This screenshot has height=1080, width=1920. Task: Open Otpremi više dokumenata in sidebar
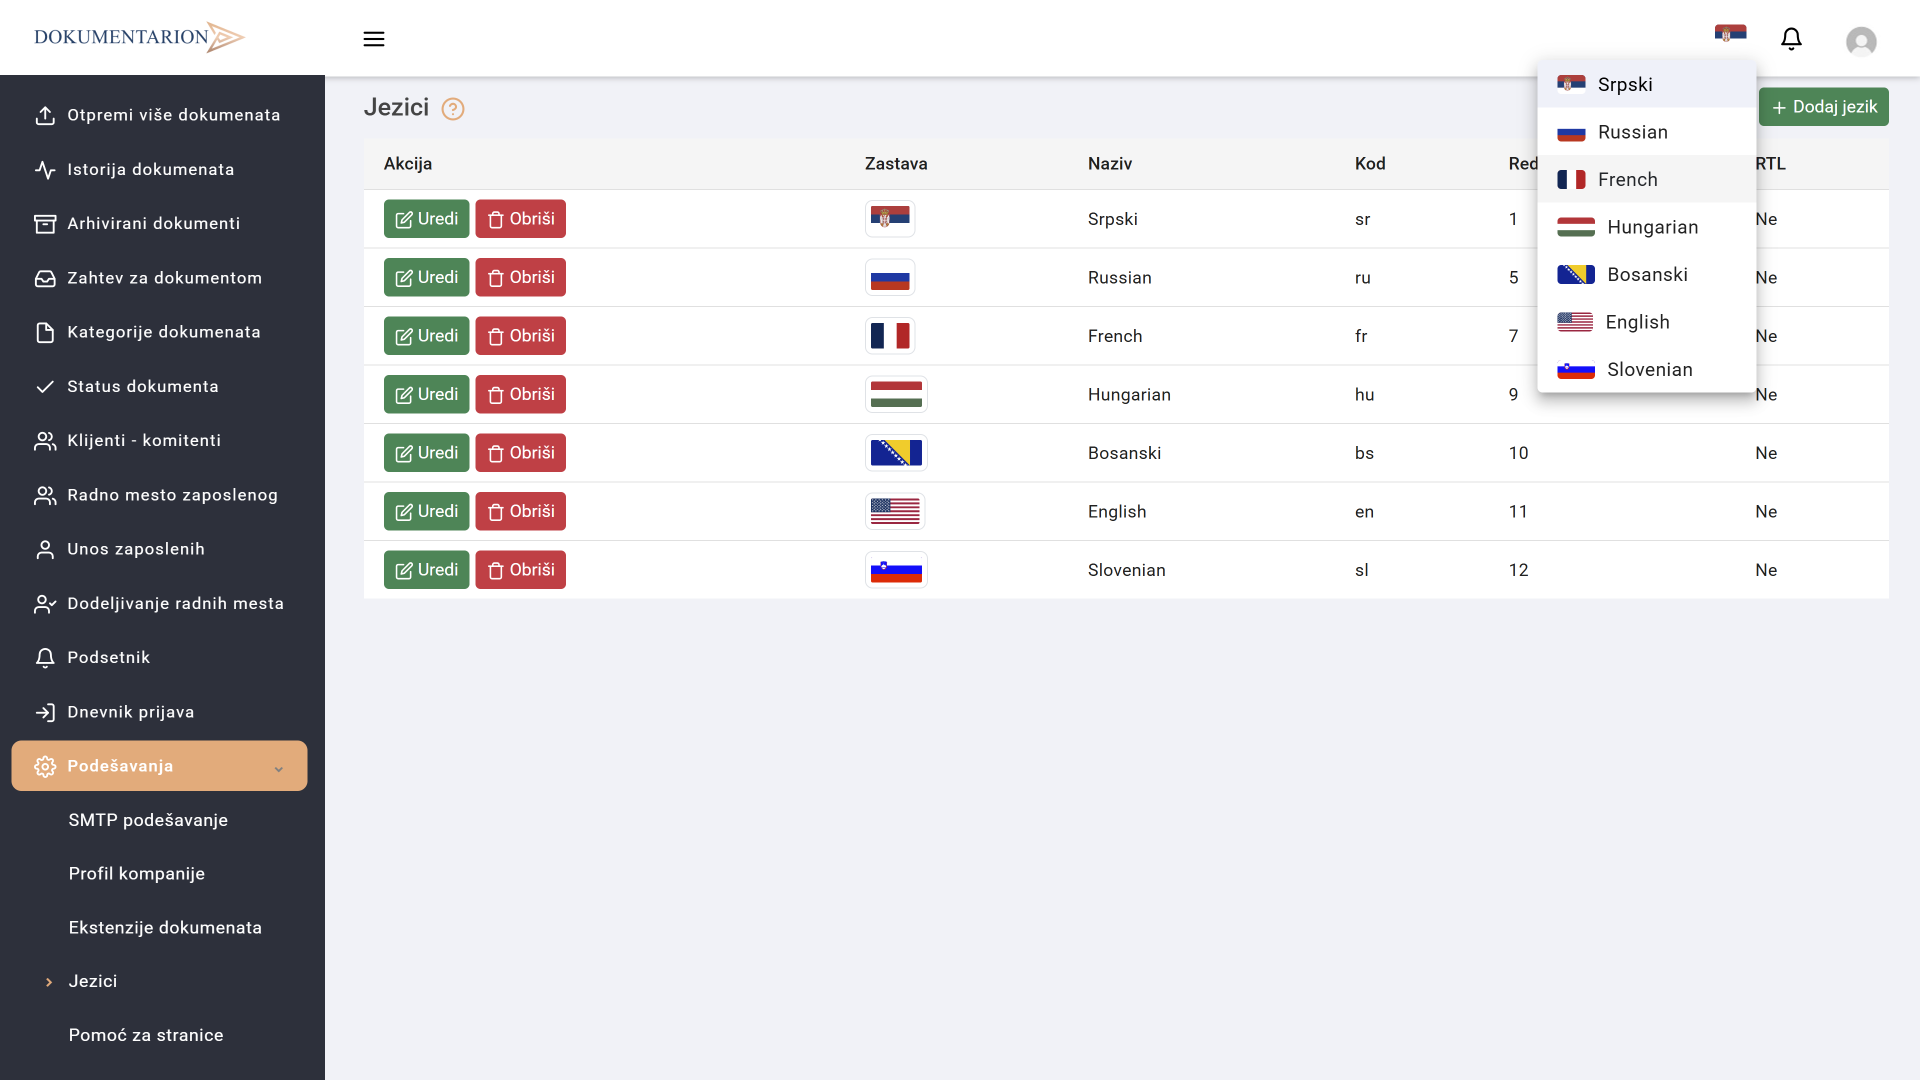173,115
